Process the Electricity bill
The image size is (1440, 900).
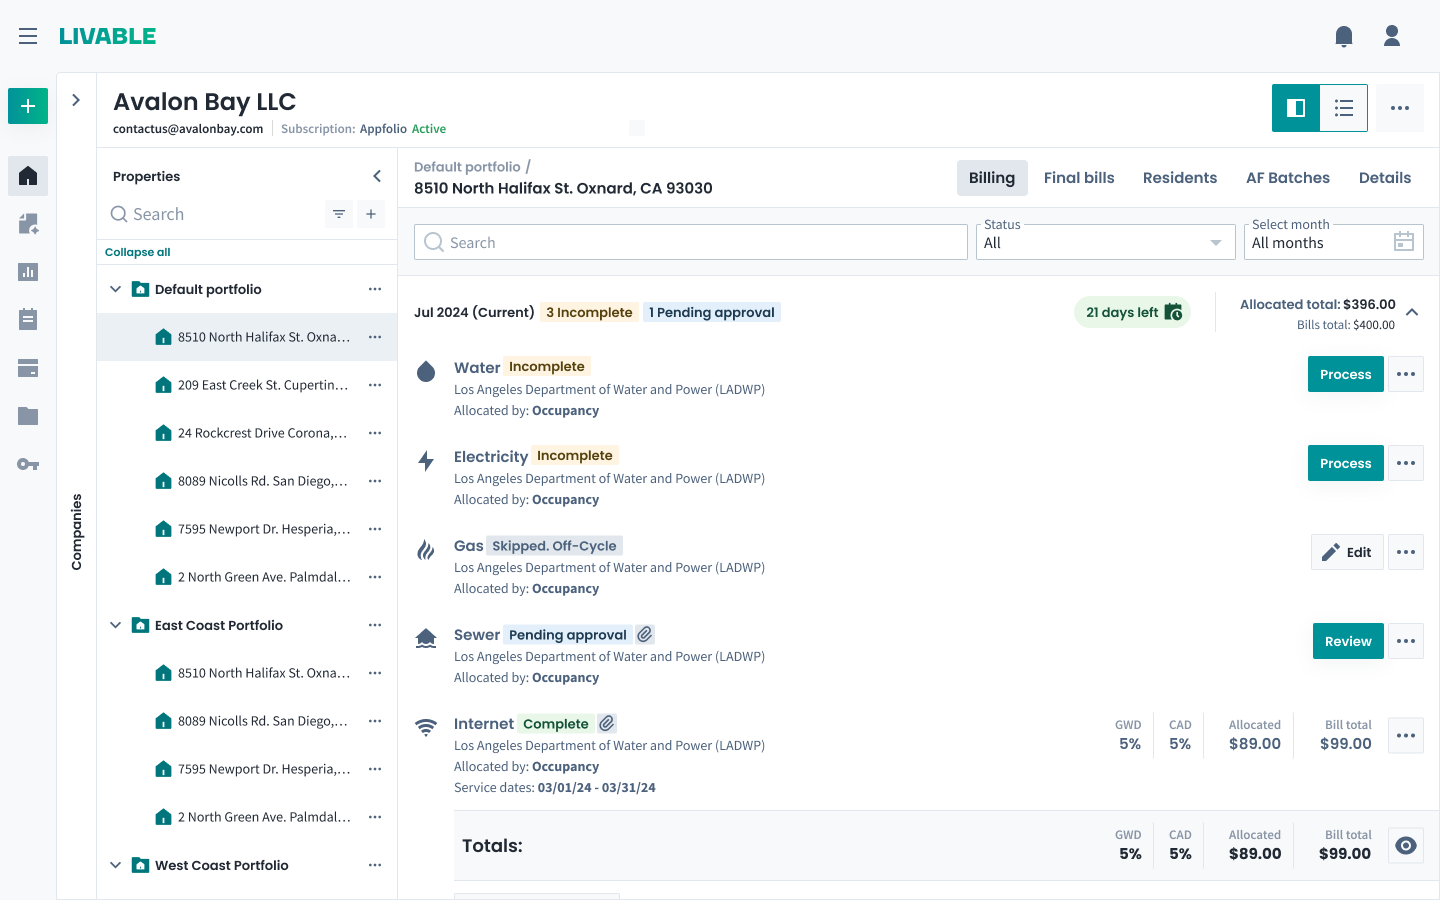pyautogui.click(x=1346, y=463)
